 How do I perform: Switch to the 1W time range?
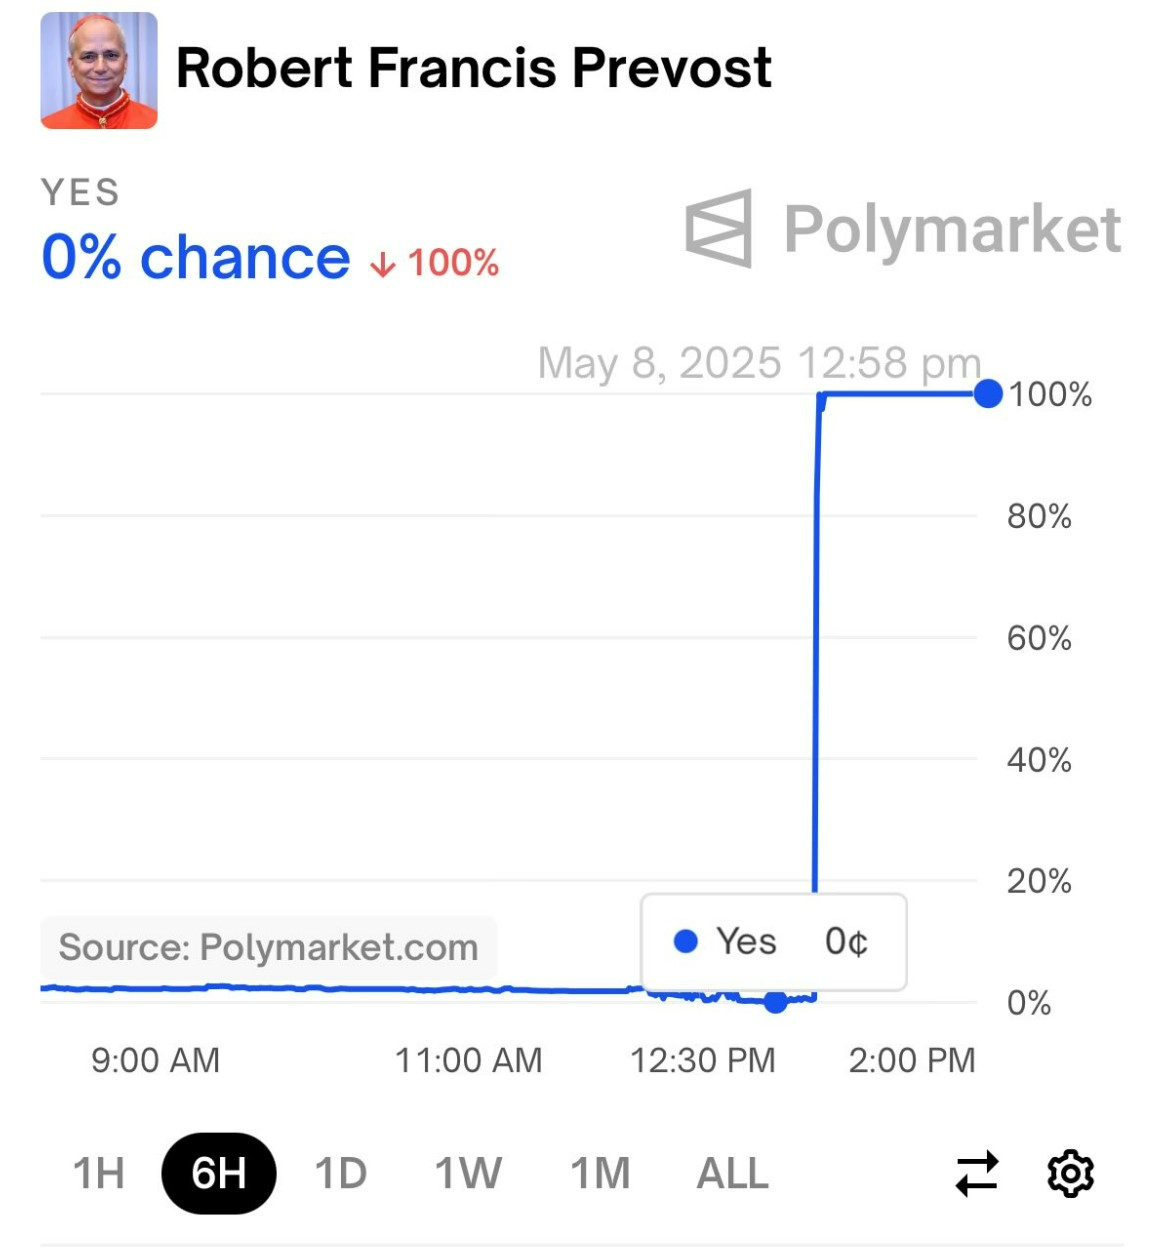tap(468, 1173)
